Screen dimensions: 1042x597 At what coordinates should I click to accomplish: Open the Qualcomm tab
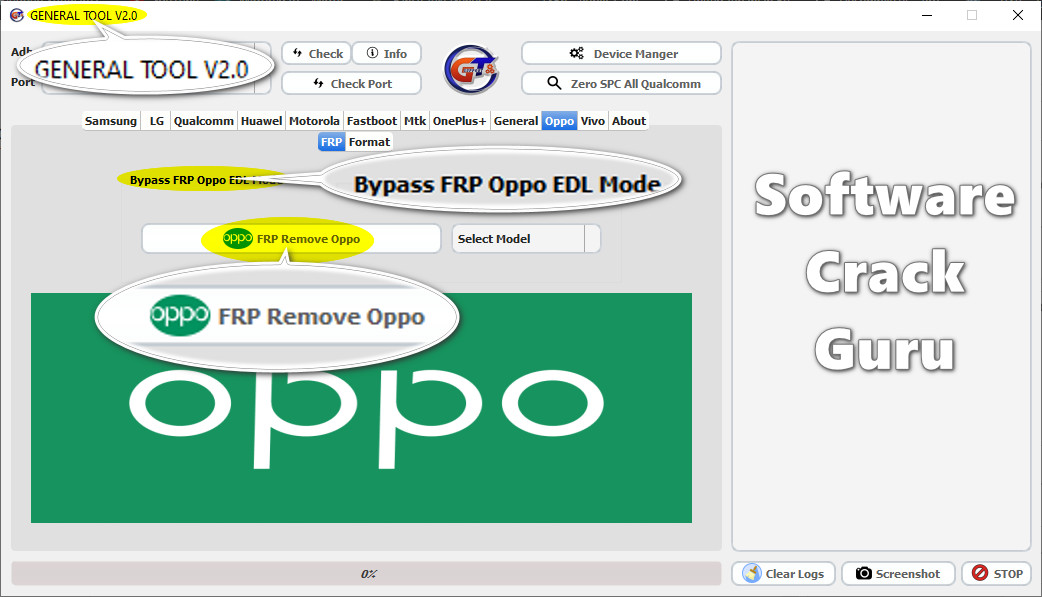(203, 121)
